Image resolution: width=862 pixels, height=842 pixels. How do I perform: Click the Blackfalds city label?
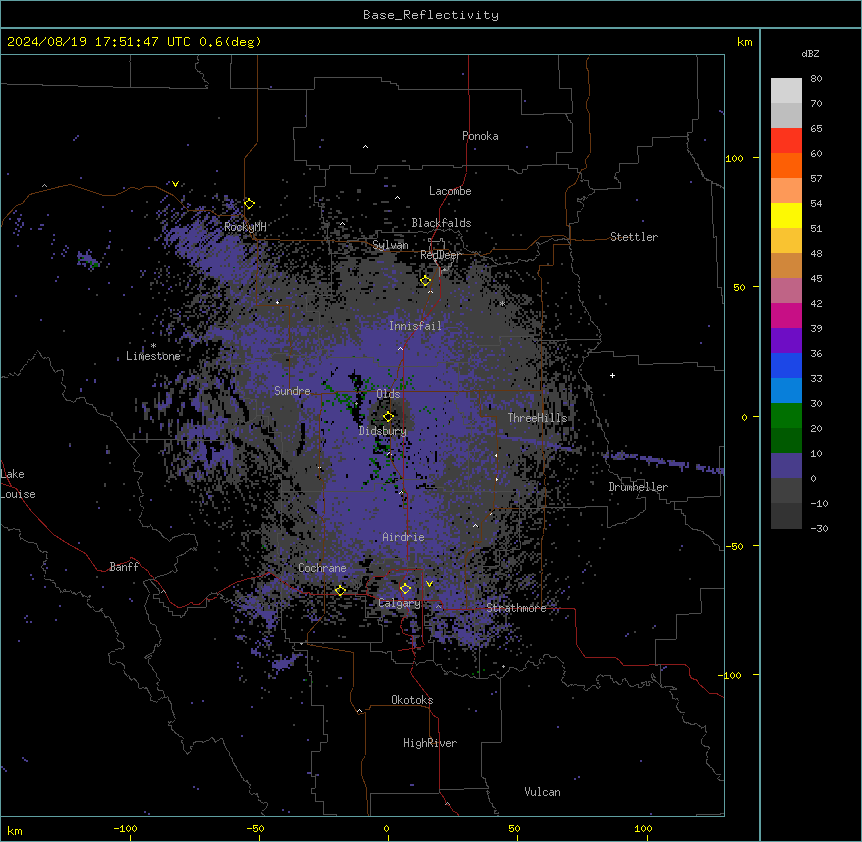pyautogui.click(x=441, y=223)
